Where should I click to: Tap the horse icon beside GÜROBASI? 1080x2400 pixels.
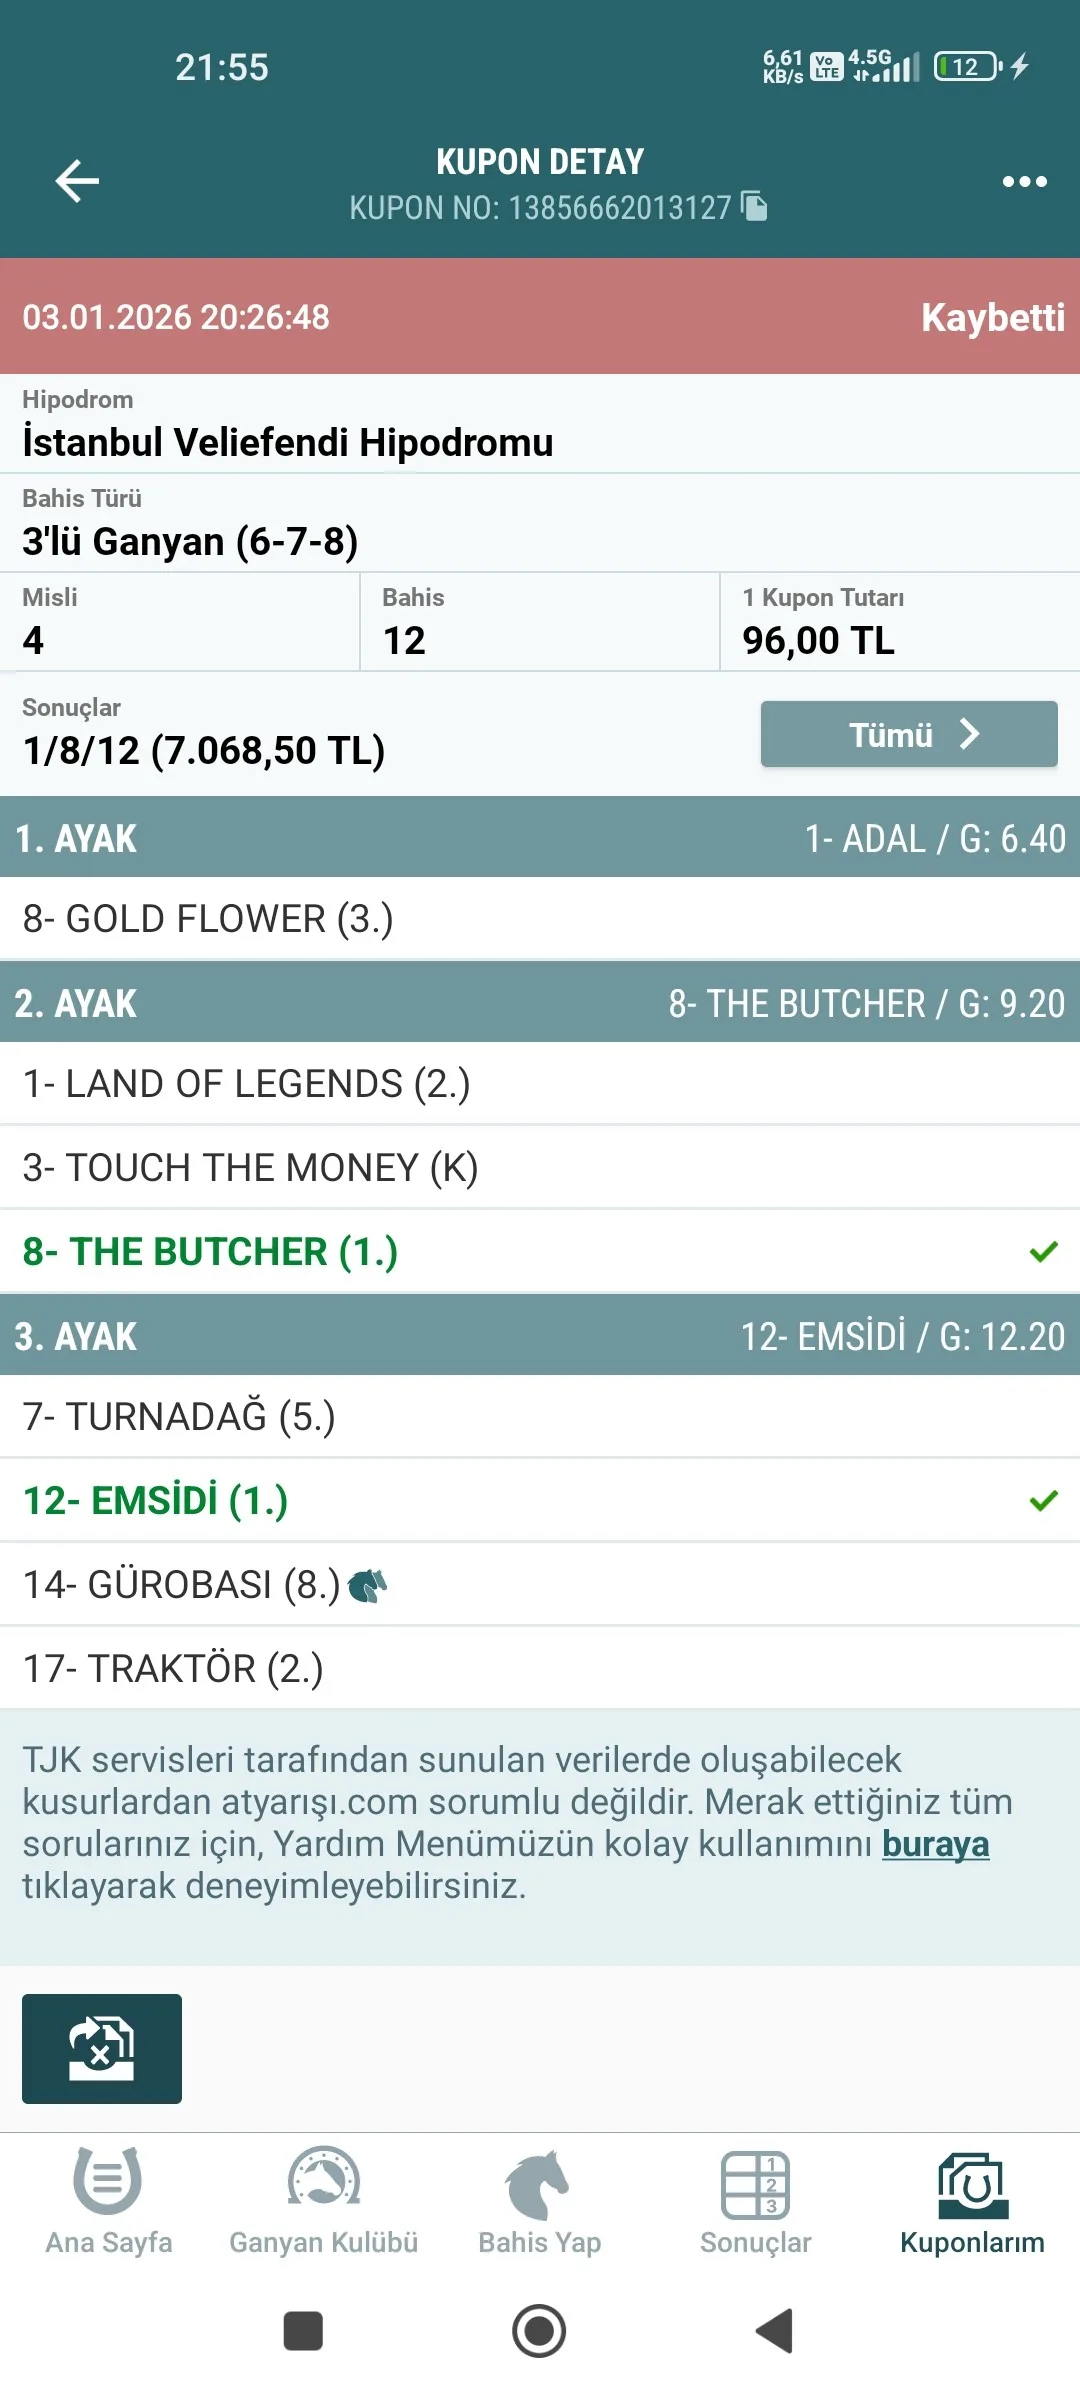pos(367,1585)
